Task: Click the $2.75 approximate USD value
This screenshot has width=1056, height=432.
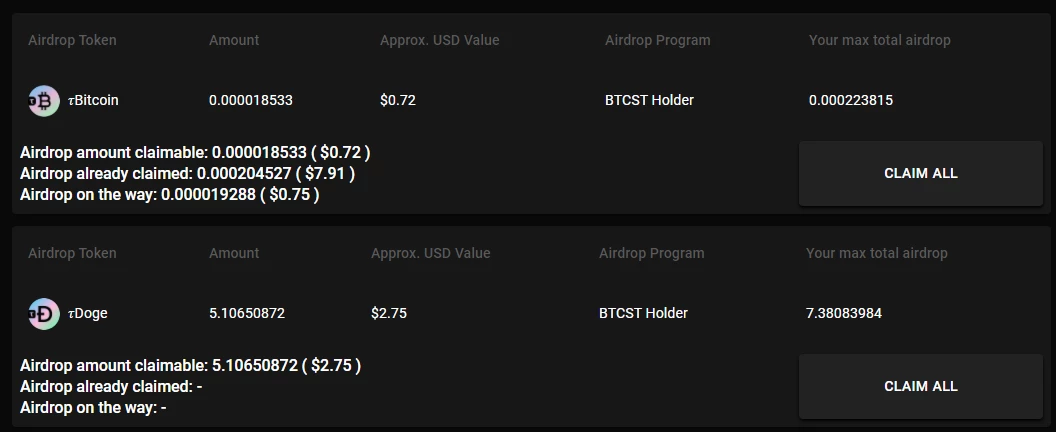Action: (389, 313)
